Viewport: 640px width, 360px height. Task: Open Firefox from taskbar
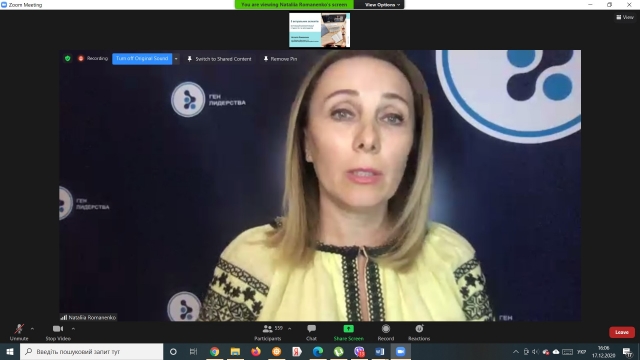pyautogui.click(x=256, y=351)
